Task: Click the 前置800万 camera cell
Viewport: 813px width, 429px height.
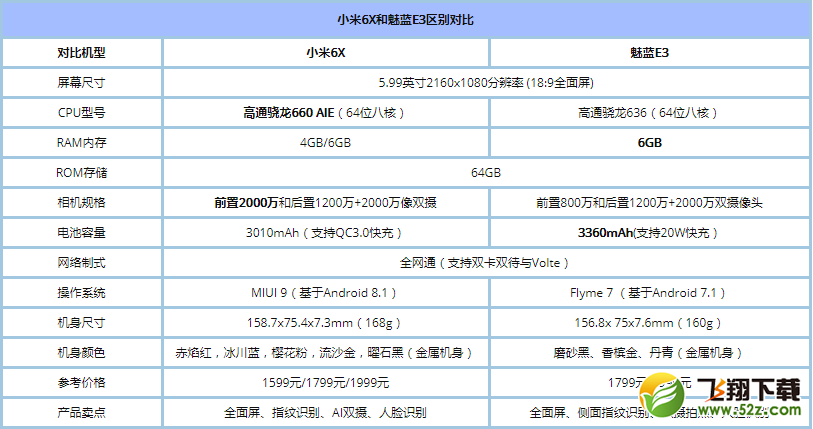Action: pos(650,202)
